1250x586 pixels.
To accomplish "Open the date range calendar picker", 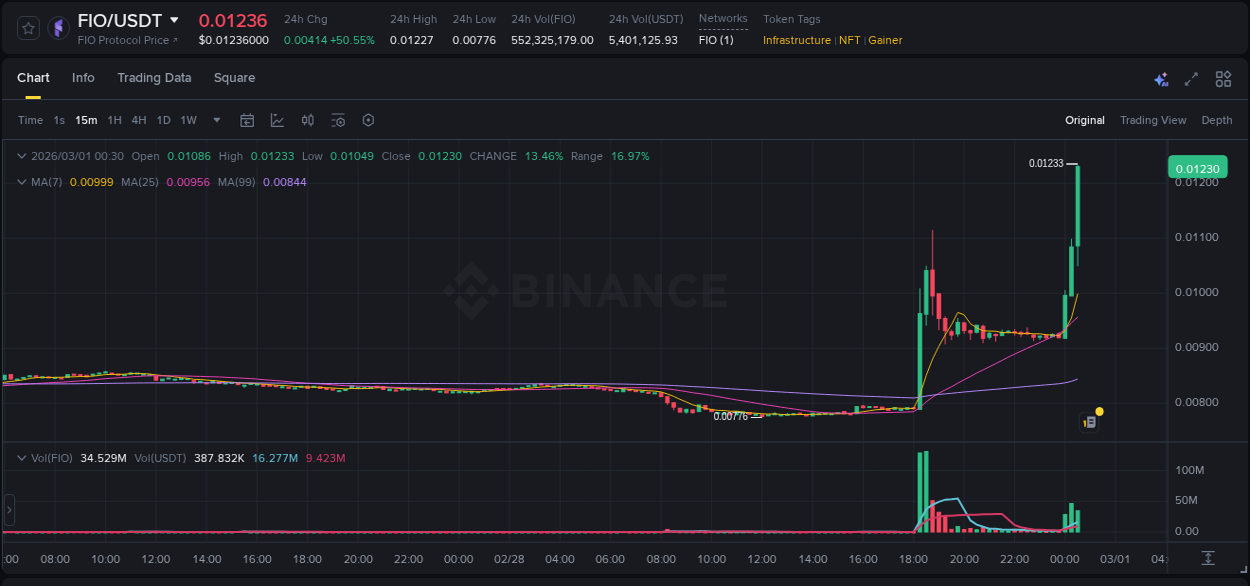I will coord(247,120).
